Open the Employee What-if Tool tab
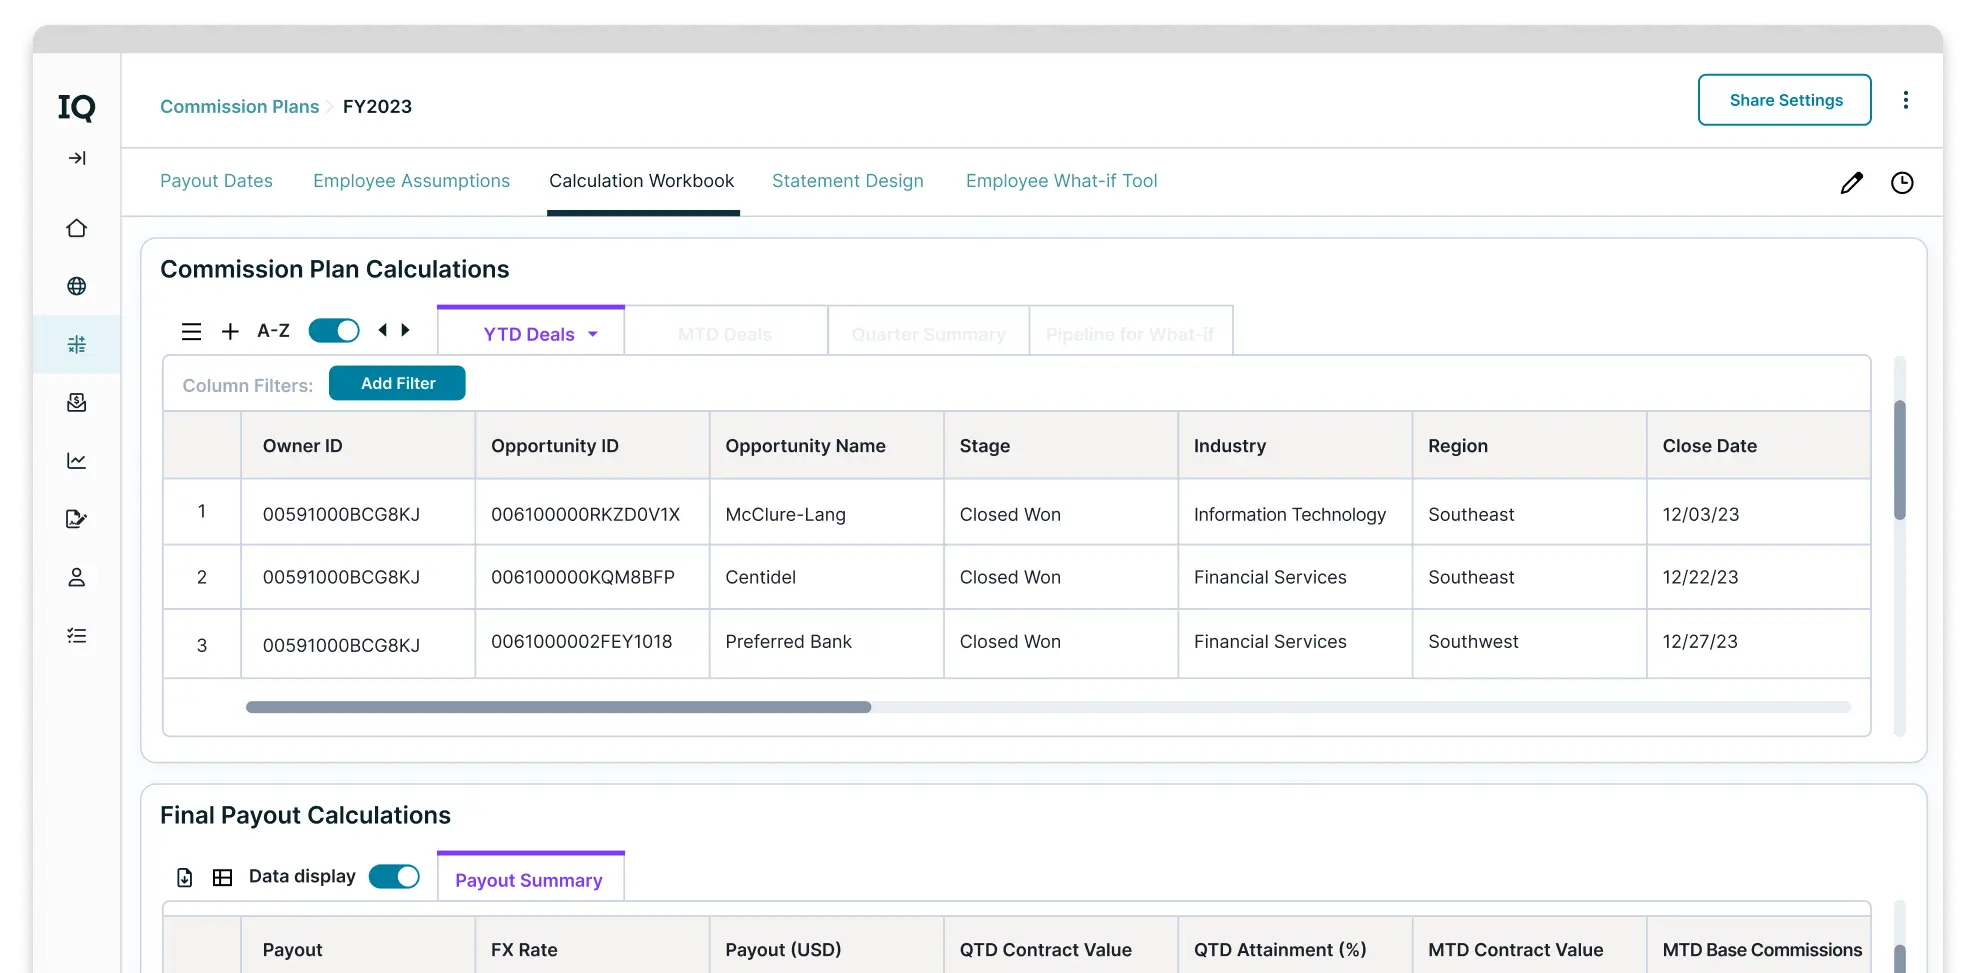The width and height of the screenshot is (1974, 973). pos(1061,181)
